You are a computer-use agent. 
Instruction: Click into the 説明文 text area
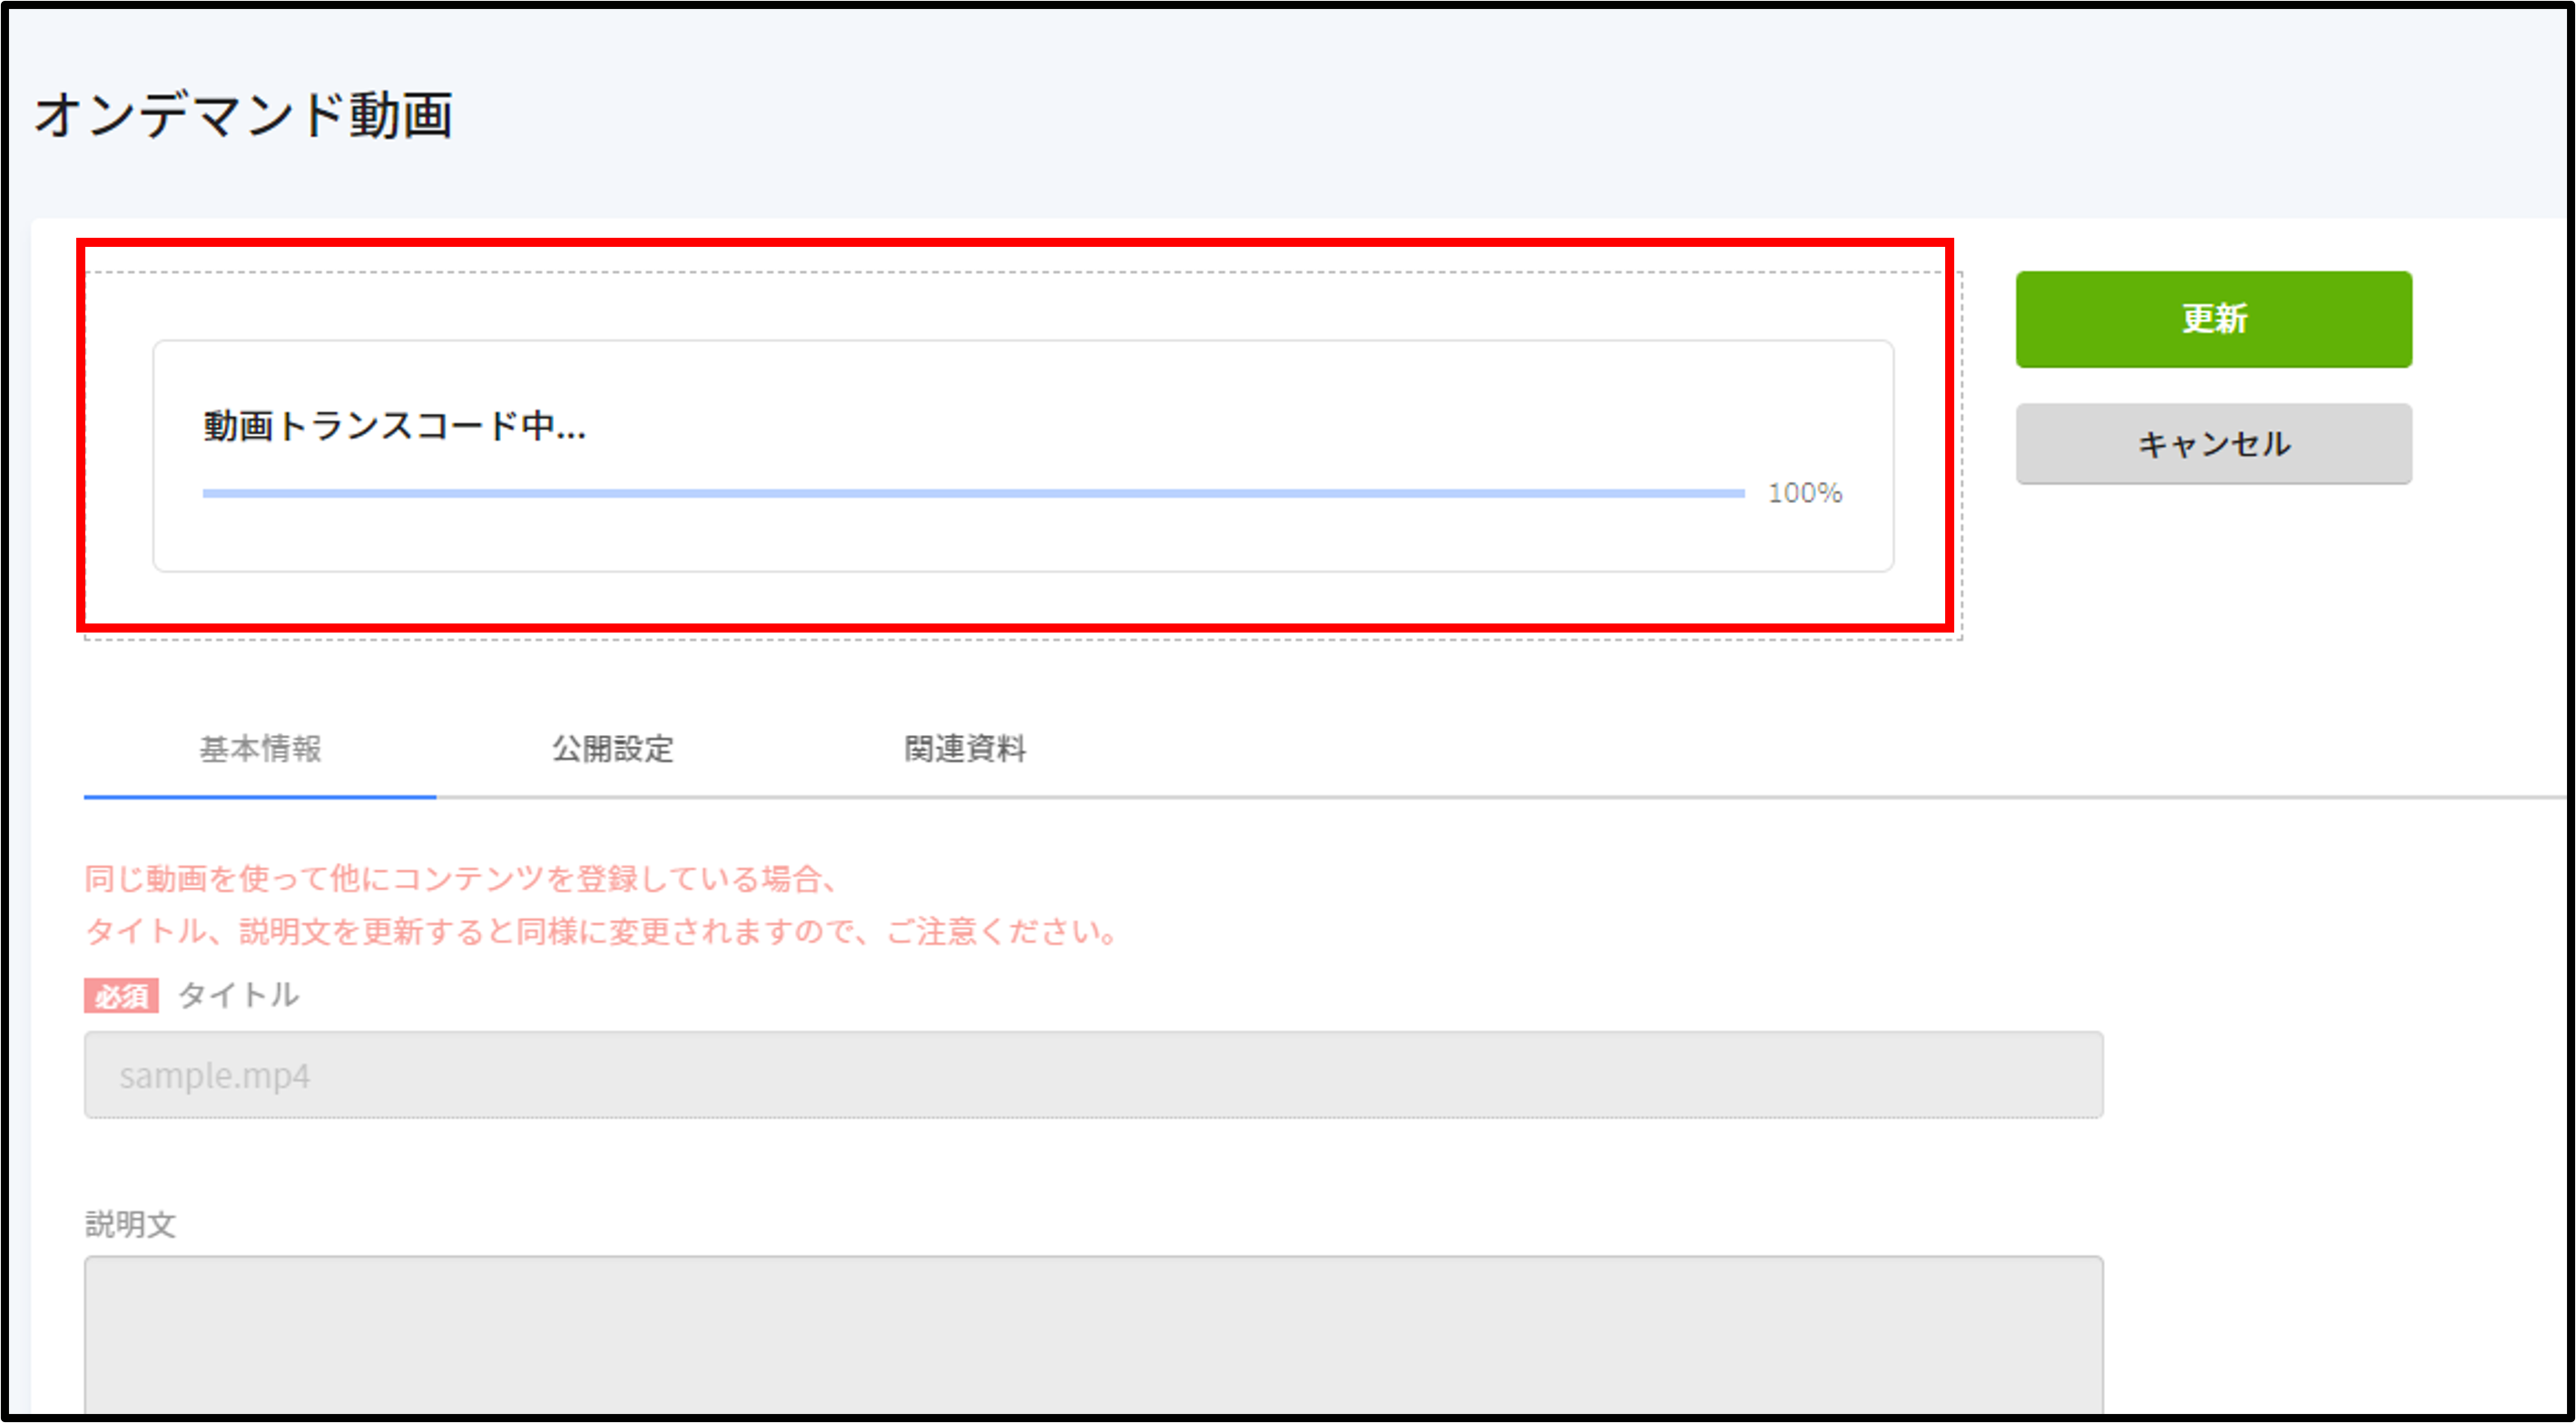[1093, 1335]
